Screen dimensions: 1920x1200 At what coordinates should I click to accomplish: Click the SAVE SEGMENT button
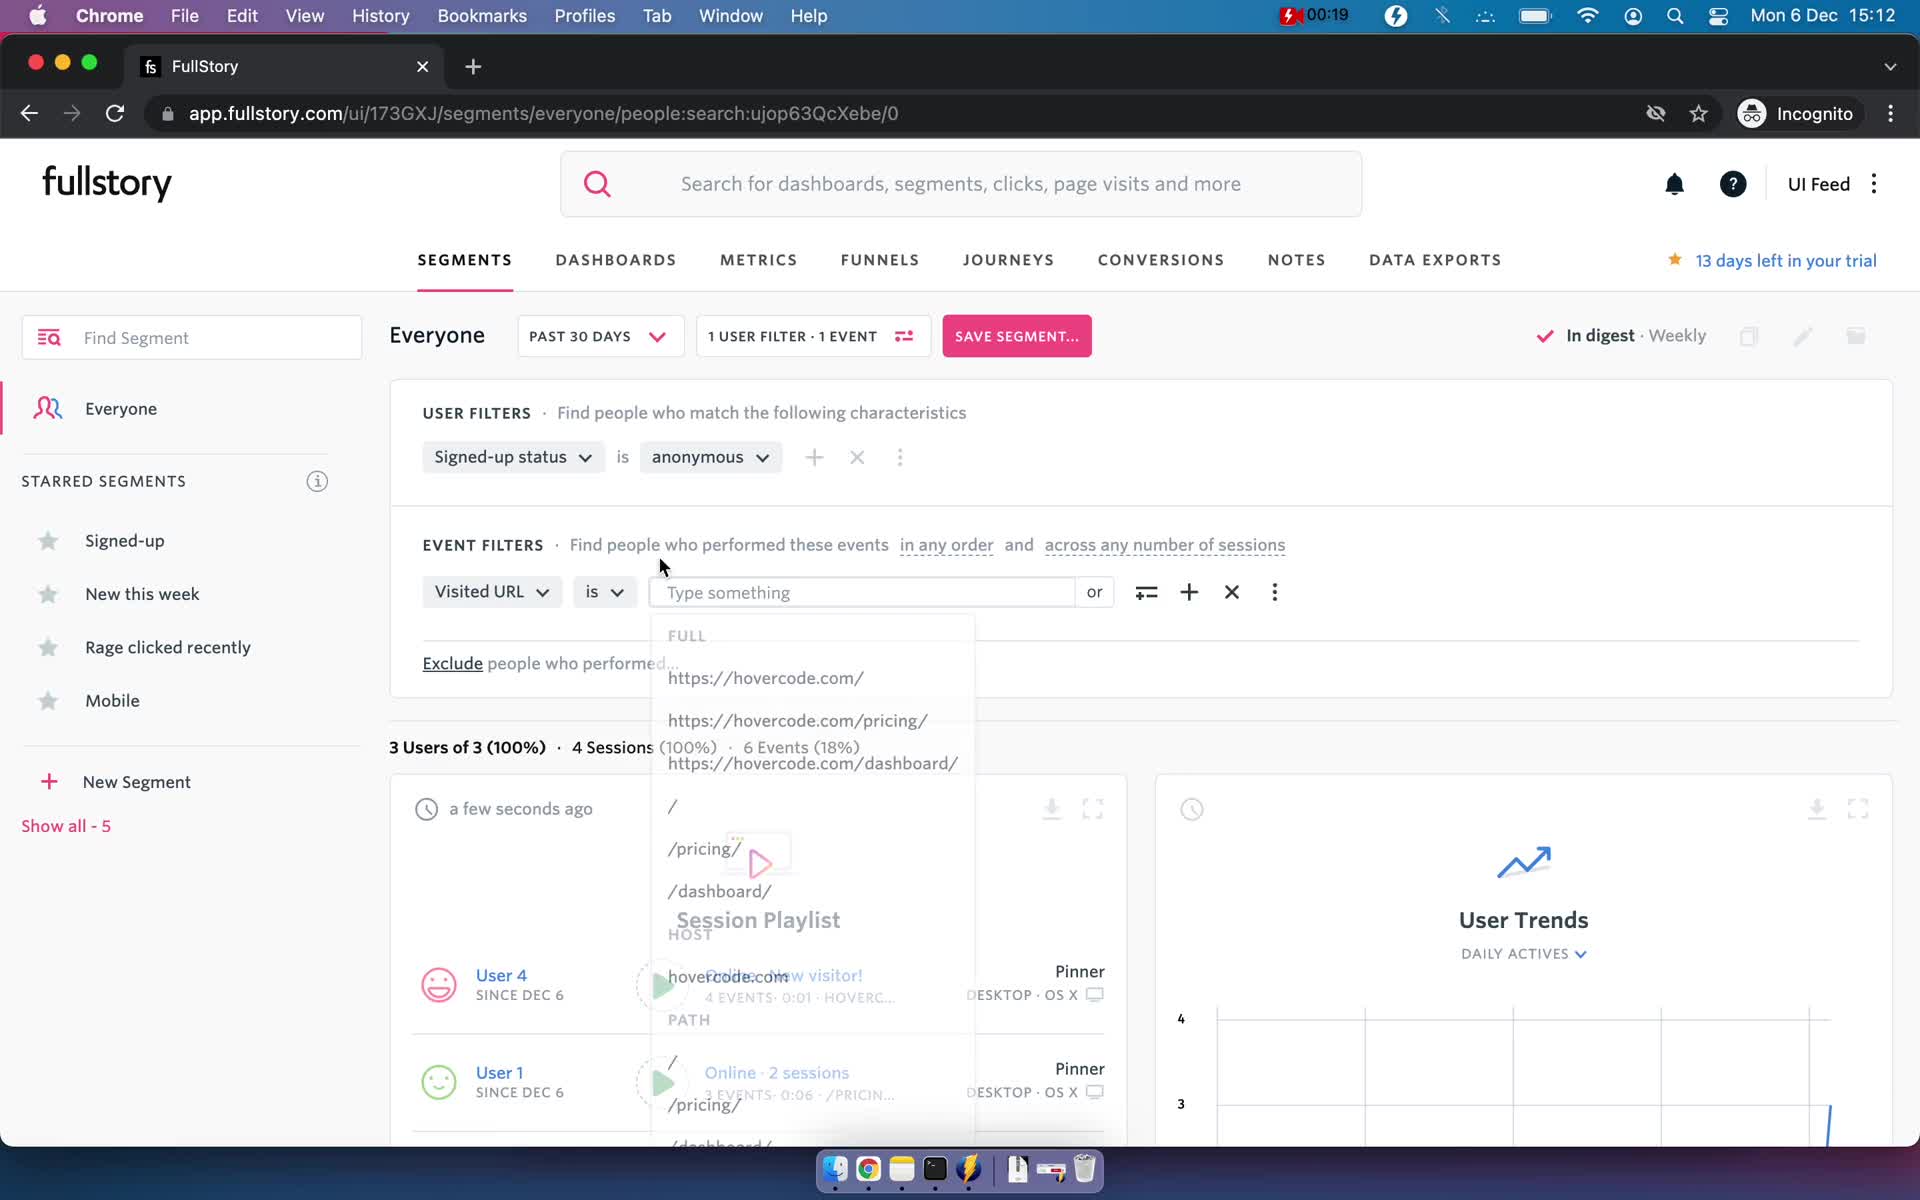1016,335
